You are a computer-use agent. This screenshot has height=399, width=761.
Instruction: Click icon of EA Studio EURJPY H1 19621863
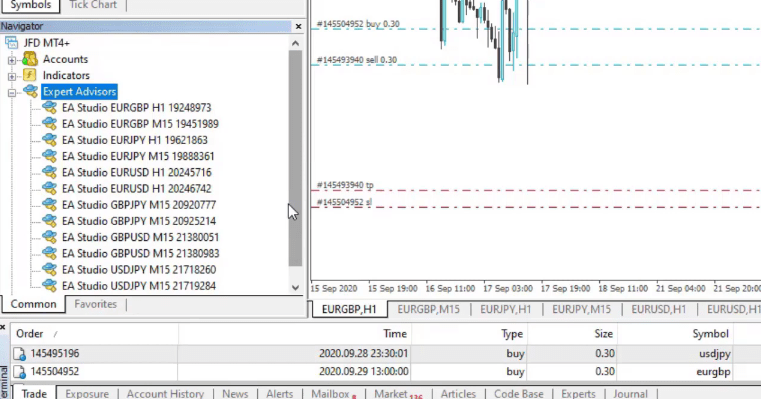coord(49,140)
